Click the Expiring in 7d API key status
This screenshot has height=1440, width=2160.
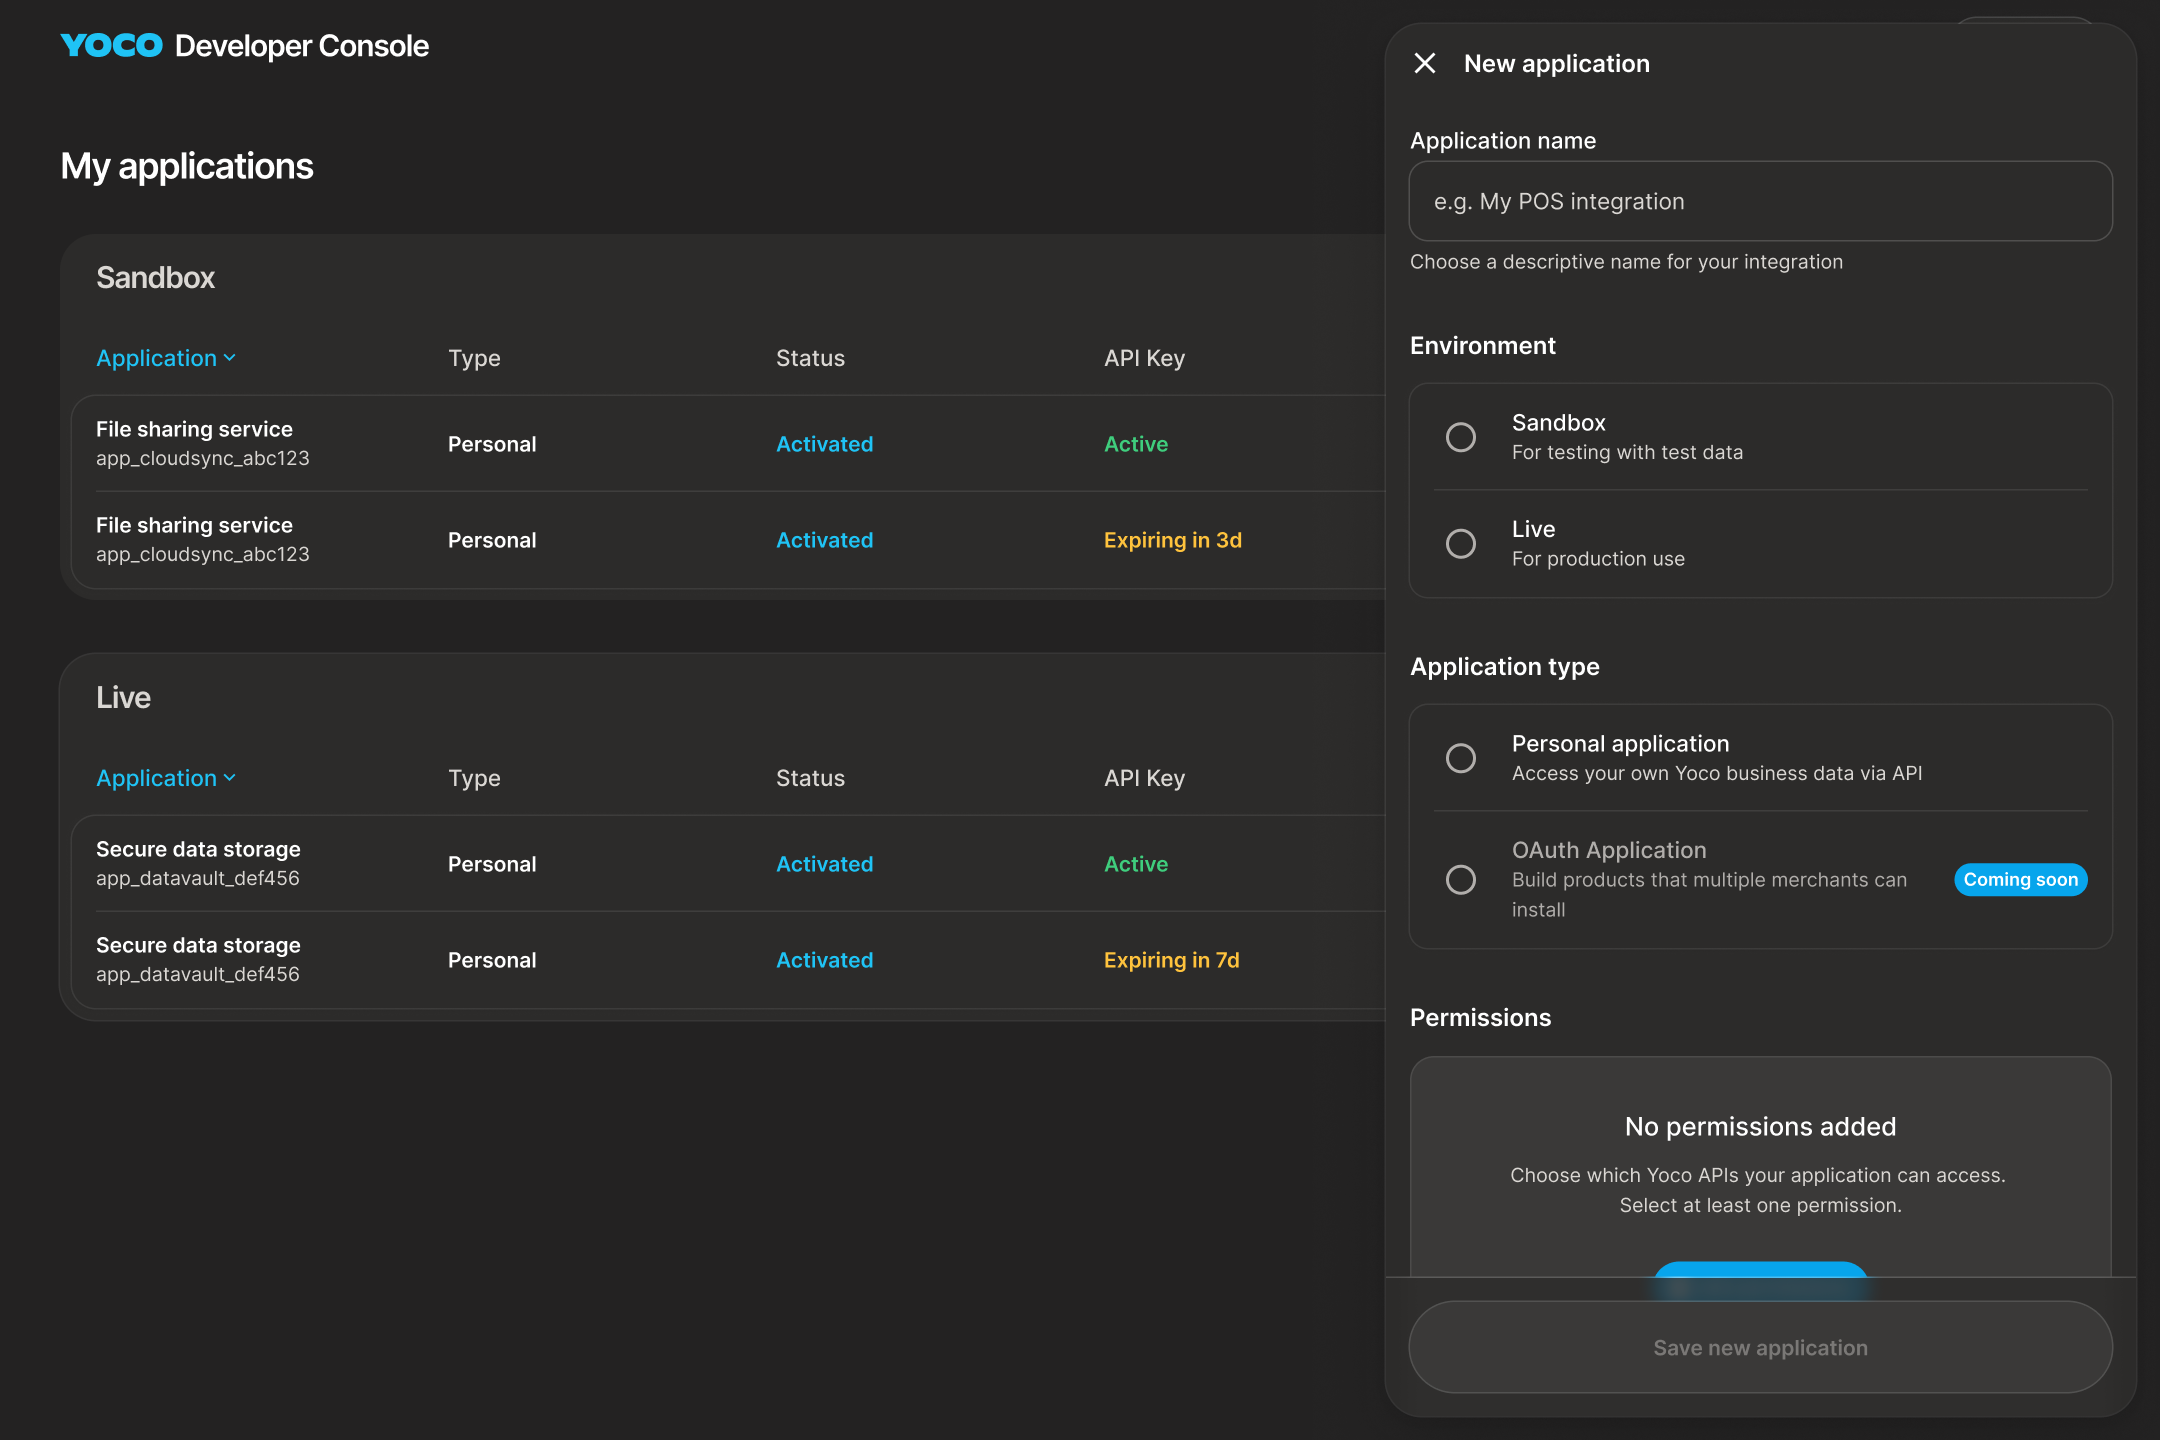point(1172,960)
